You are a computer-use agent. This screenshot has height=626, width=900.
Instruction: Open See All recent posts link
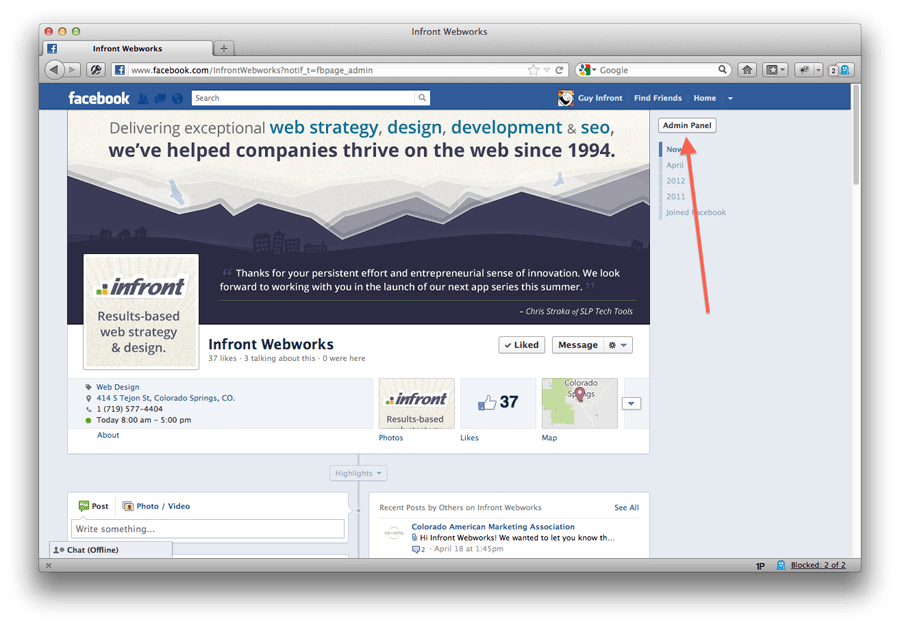626,508
